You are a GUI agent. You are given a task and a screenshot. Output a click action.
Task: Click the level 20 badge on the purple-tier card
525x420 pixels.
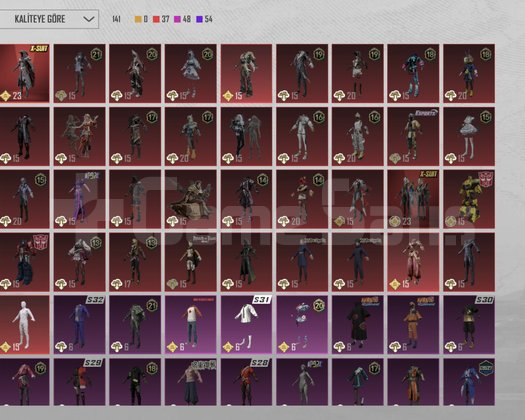pos(319,305)
